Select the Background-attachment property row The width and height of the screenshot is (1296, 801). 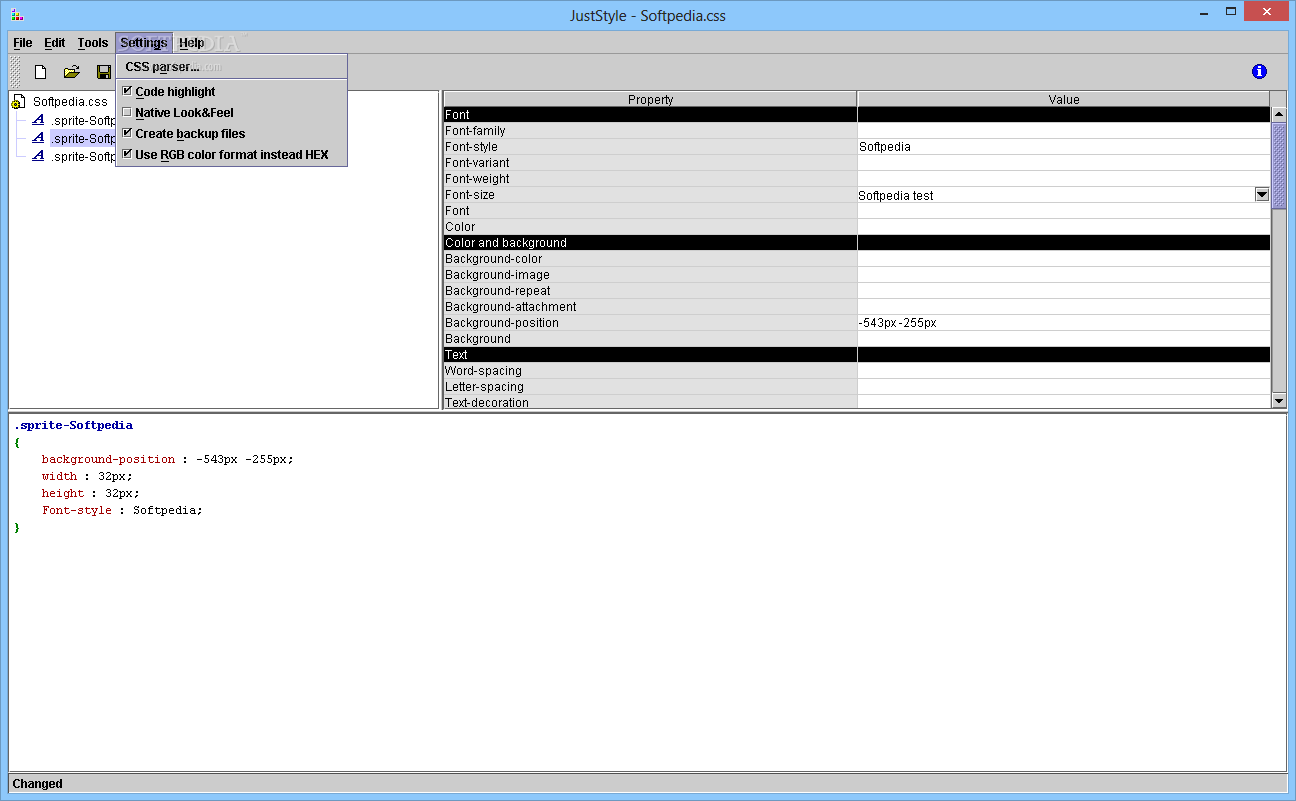650,307
